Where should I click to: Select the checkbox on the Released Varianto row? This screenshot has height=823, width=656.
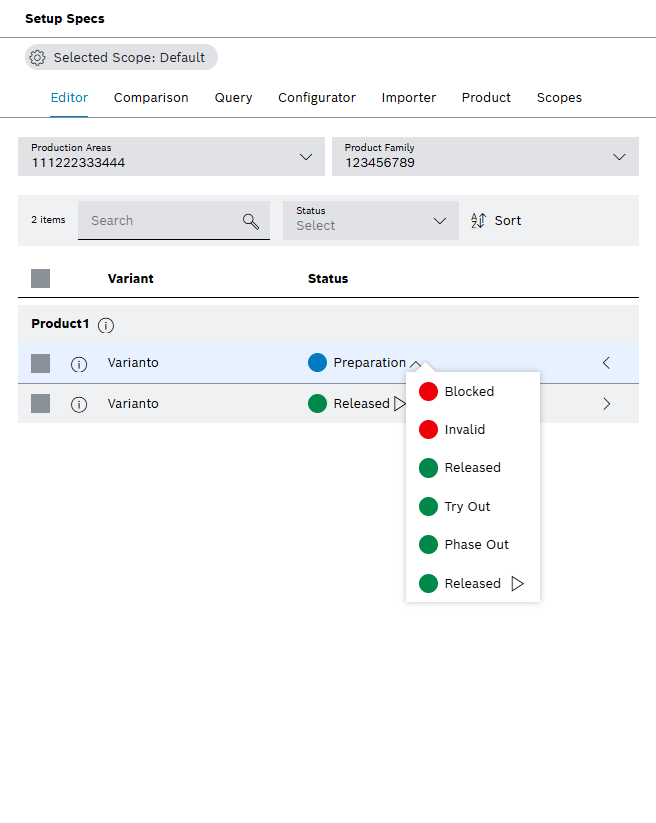[x=40, y=403]
